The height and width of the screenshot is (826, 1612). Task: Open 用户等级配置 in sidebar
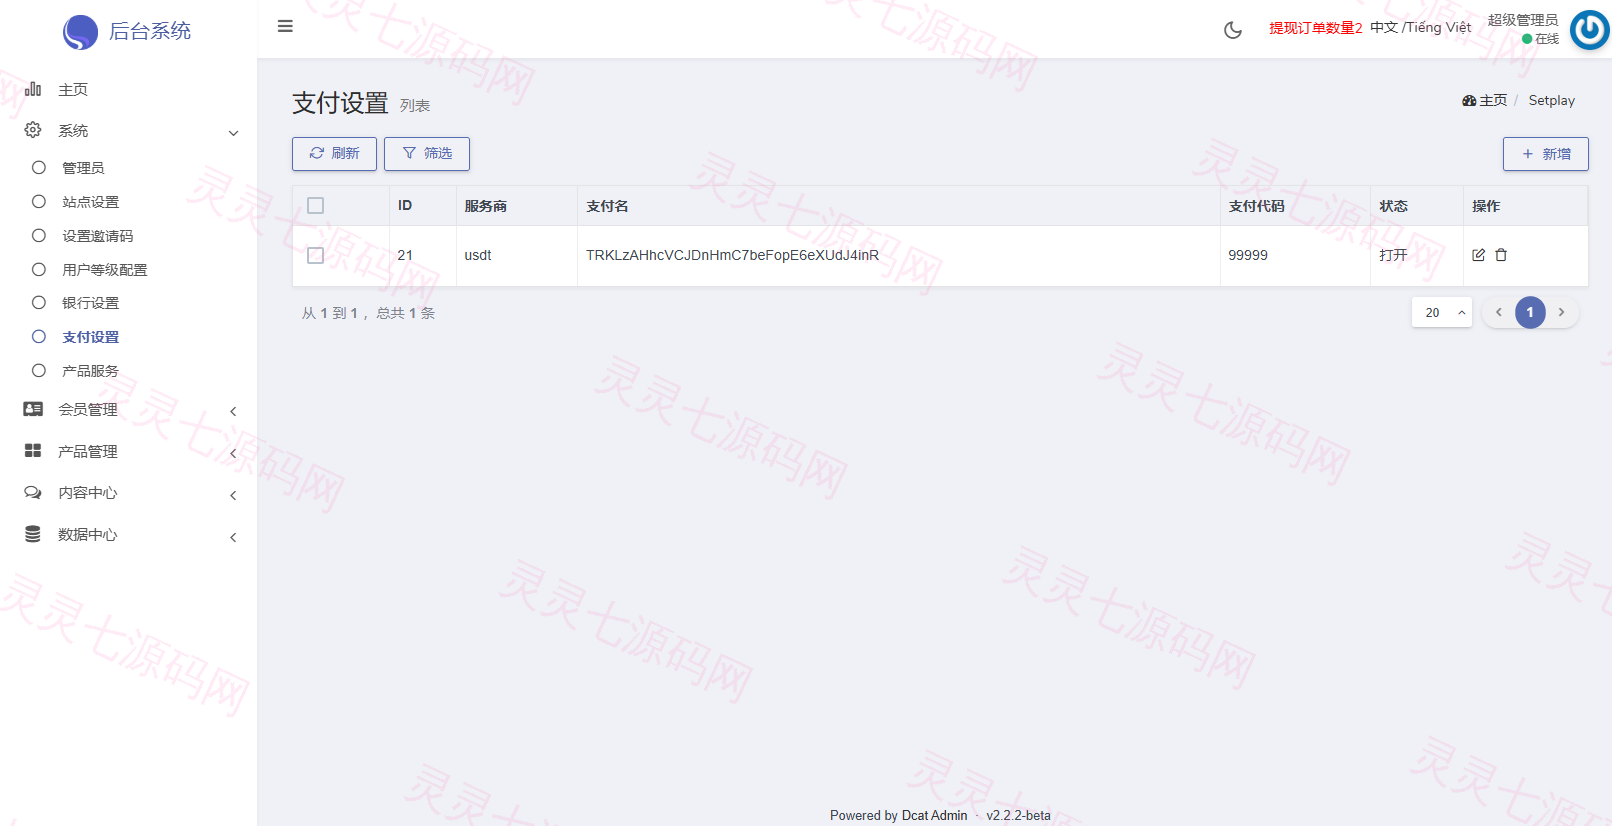pos(104,270)
